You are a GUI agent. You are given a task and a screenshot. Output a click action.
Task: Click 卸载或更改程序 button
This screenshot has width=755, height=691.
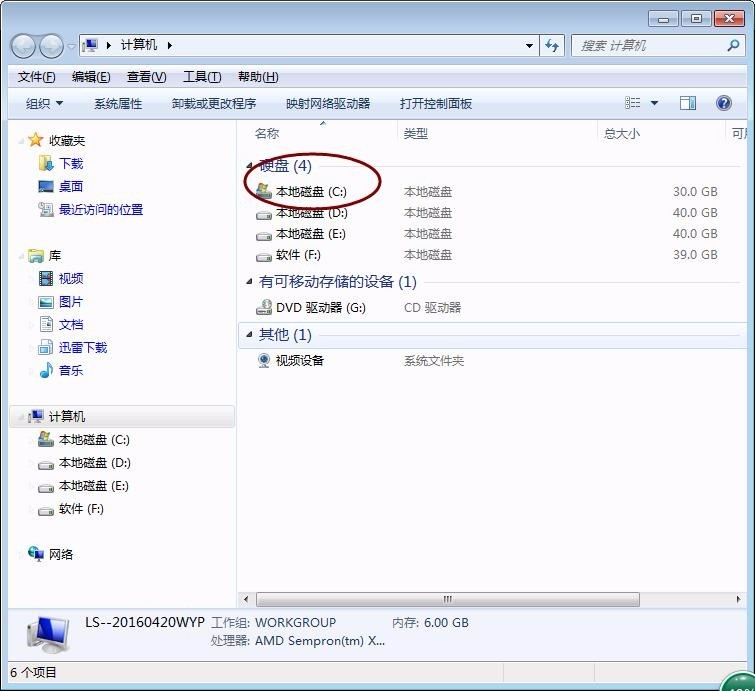214,104
